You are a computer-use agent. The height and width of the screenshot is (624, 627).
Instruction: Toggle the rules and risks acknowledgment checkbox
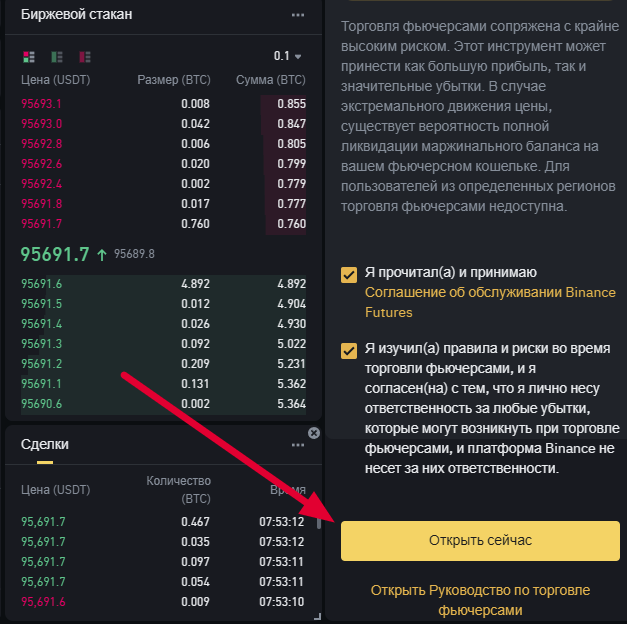(x=349, y=350)
